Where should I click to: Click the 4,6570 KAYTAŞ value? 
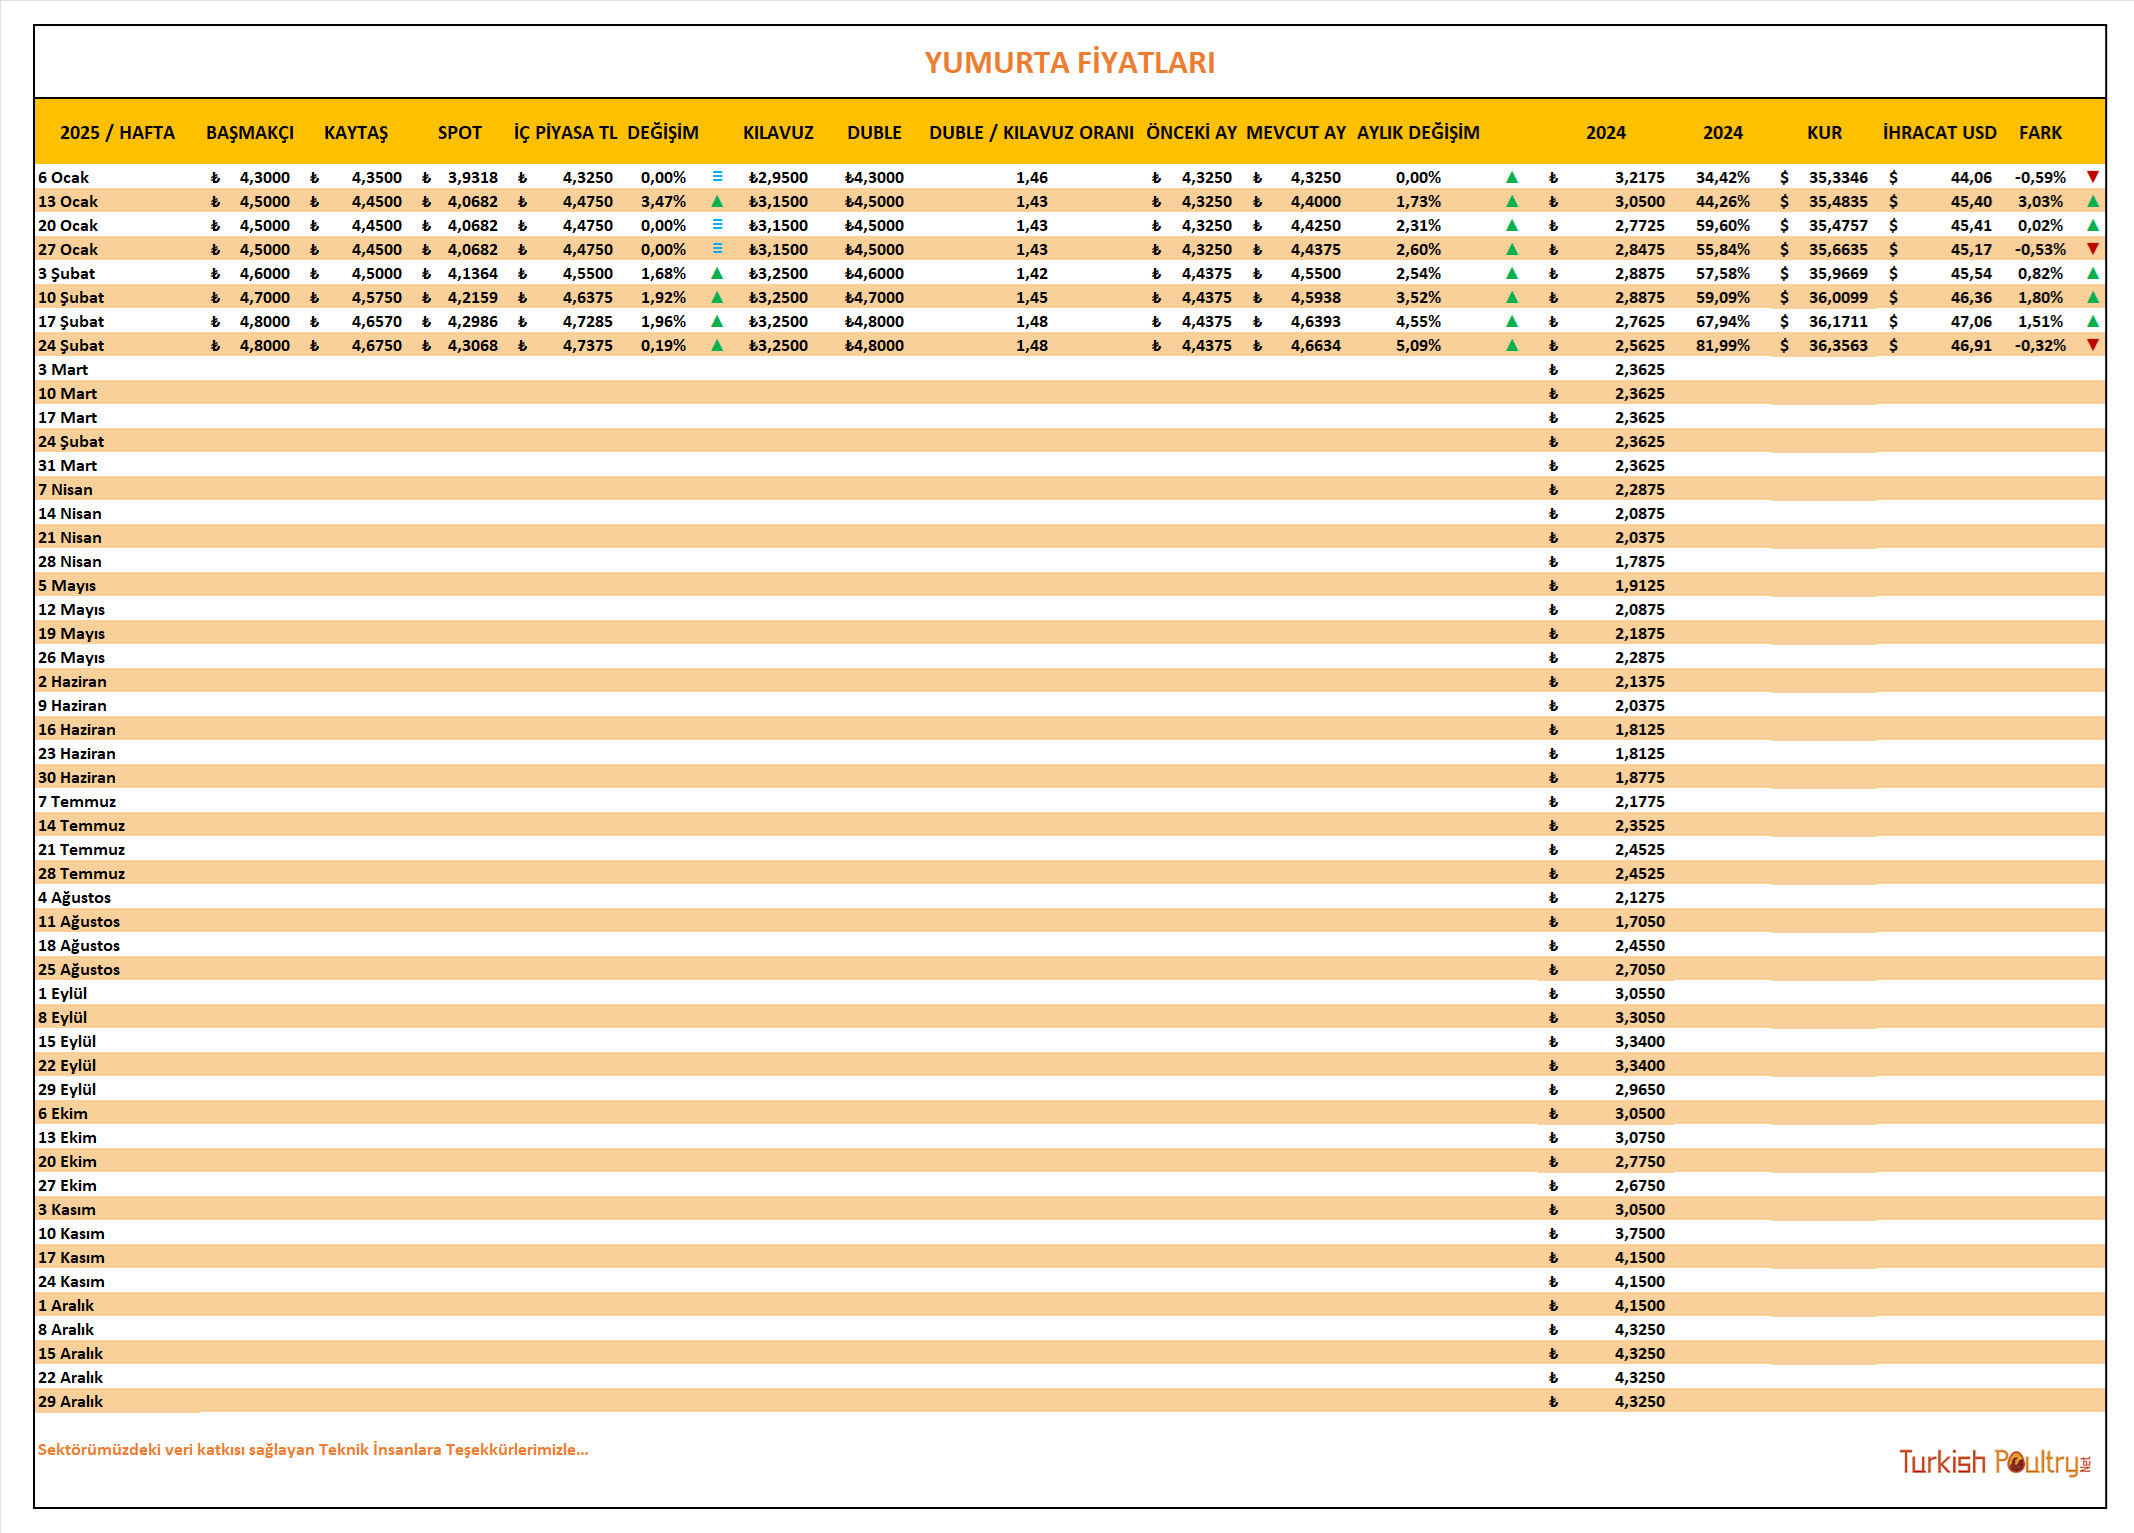[376, 321]
